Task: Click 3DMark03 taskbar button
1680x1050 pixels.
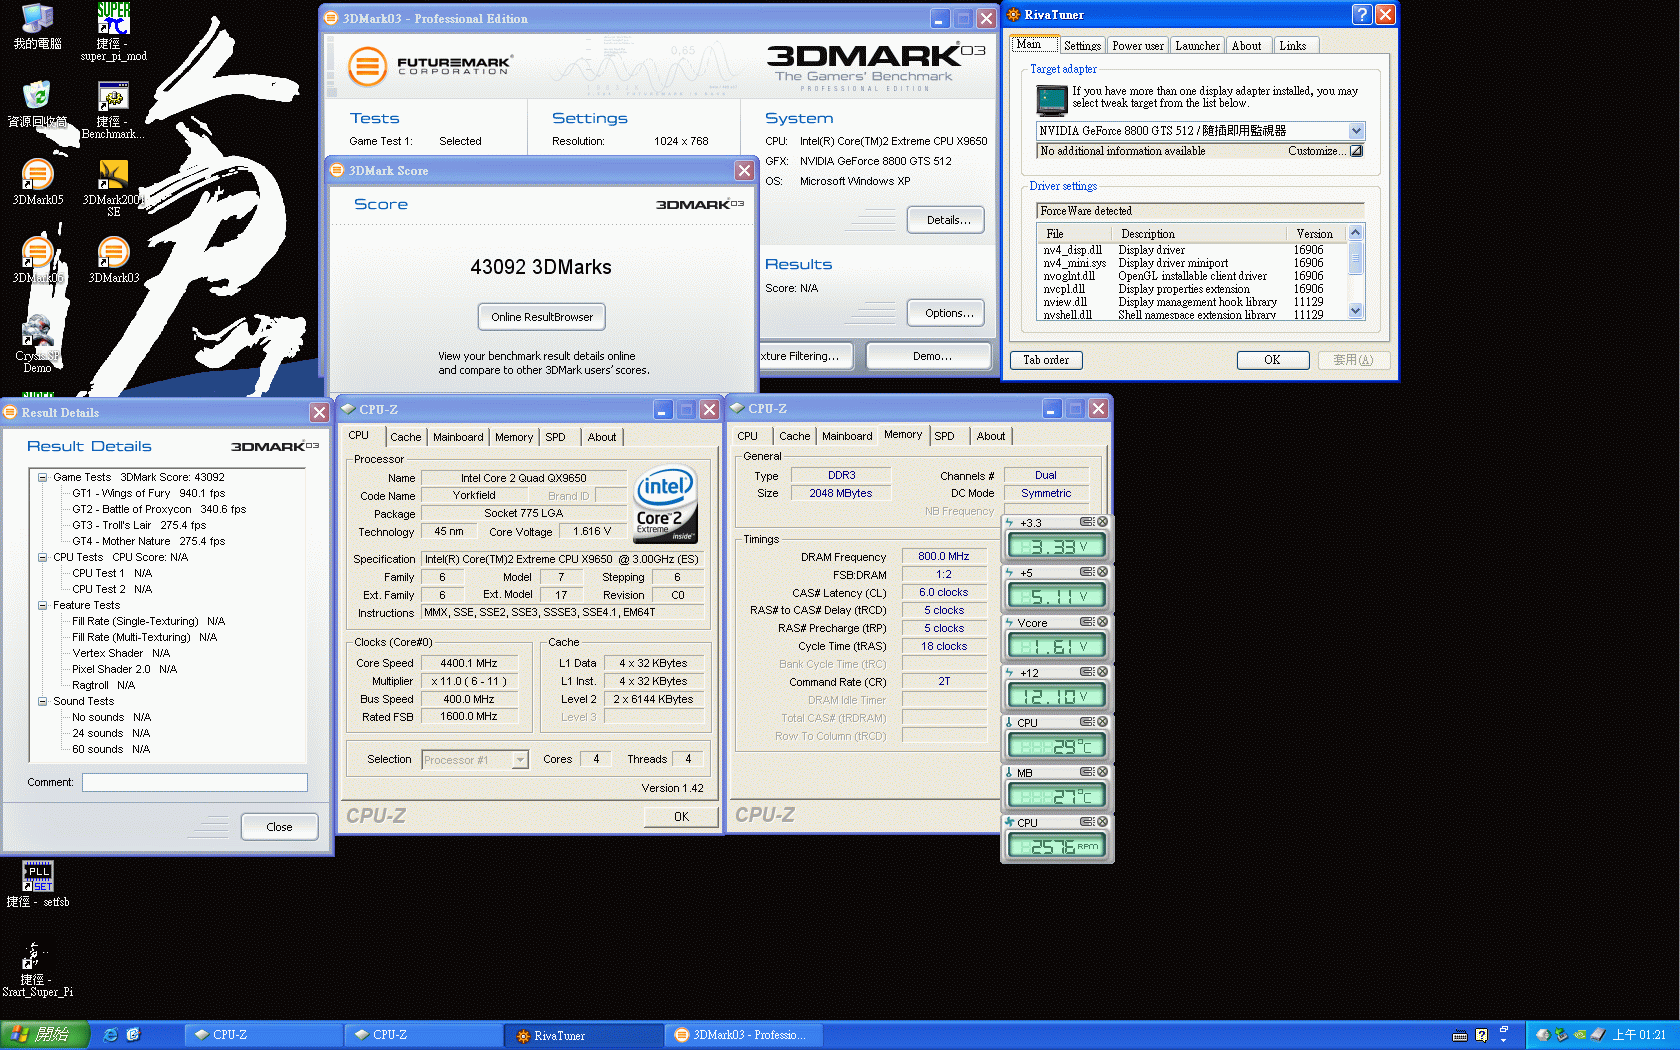Action: [745, 1035]
